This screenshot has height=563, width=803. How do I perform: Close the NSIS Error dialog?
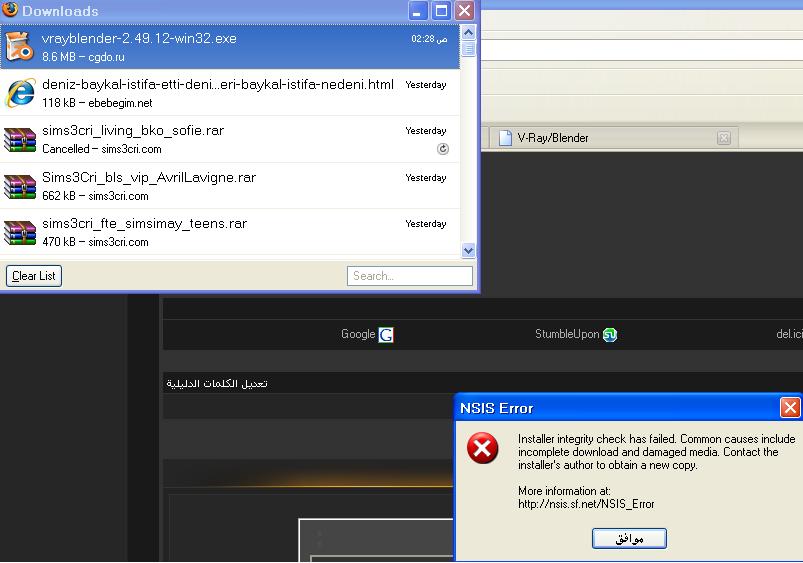790,408
